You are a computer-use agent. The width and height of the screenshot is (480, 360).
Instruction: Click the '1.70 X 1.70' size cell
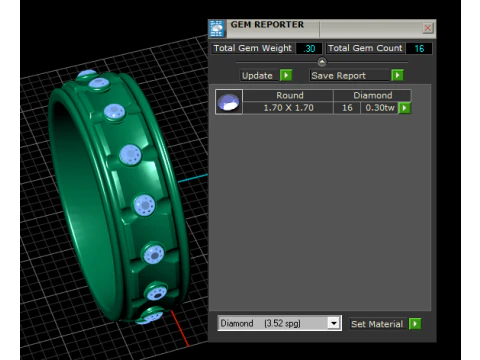[288, 108]
